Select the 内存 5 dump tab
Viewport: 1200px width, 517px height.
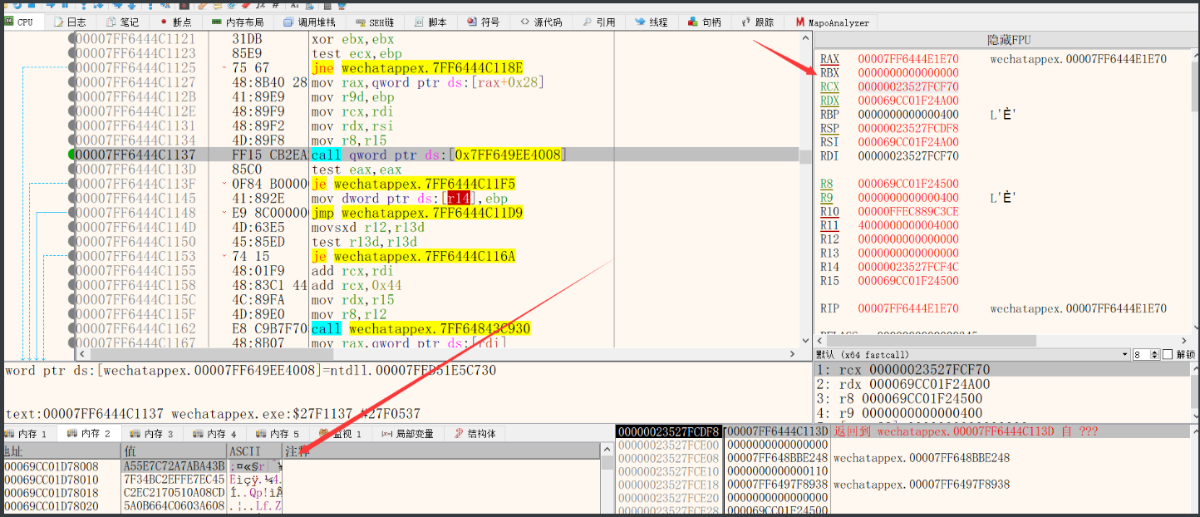278,434
